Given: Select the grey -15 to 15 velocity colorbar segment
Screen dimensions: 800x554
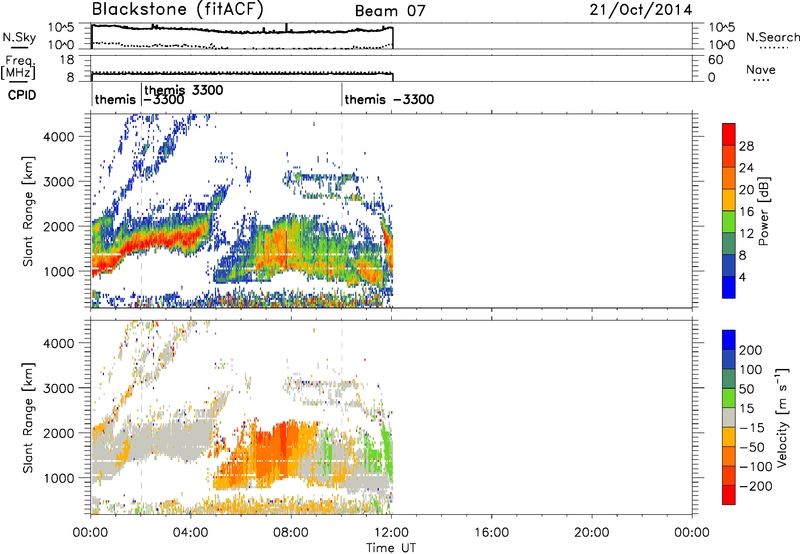Looking at the screenshot, I should coord(729,417).
